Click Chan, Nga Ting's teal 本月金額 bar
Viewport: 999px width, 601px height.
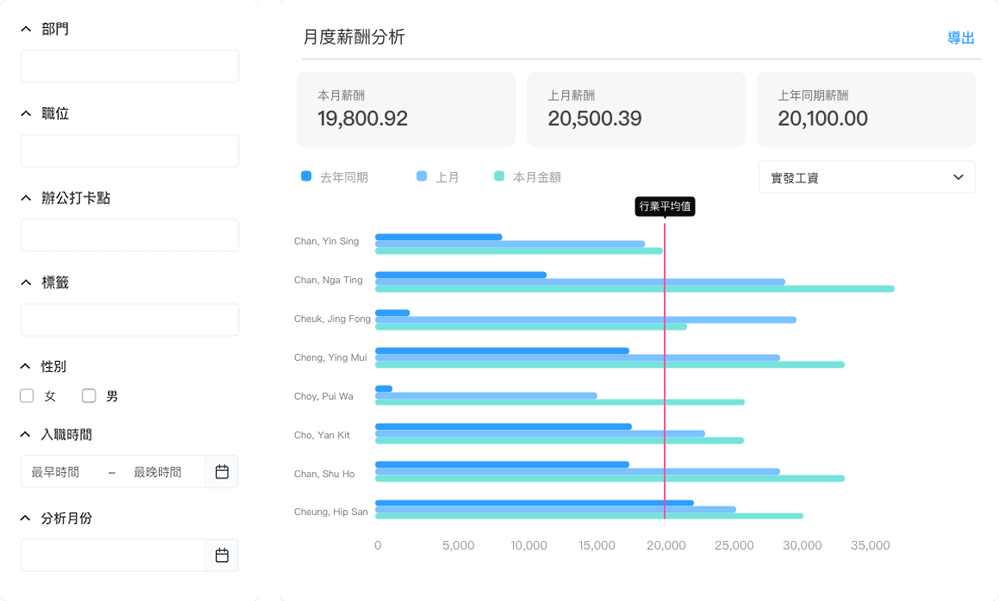635,289
